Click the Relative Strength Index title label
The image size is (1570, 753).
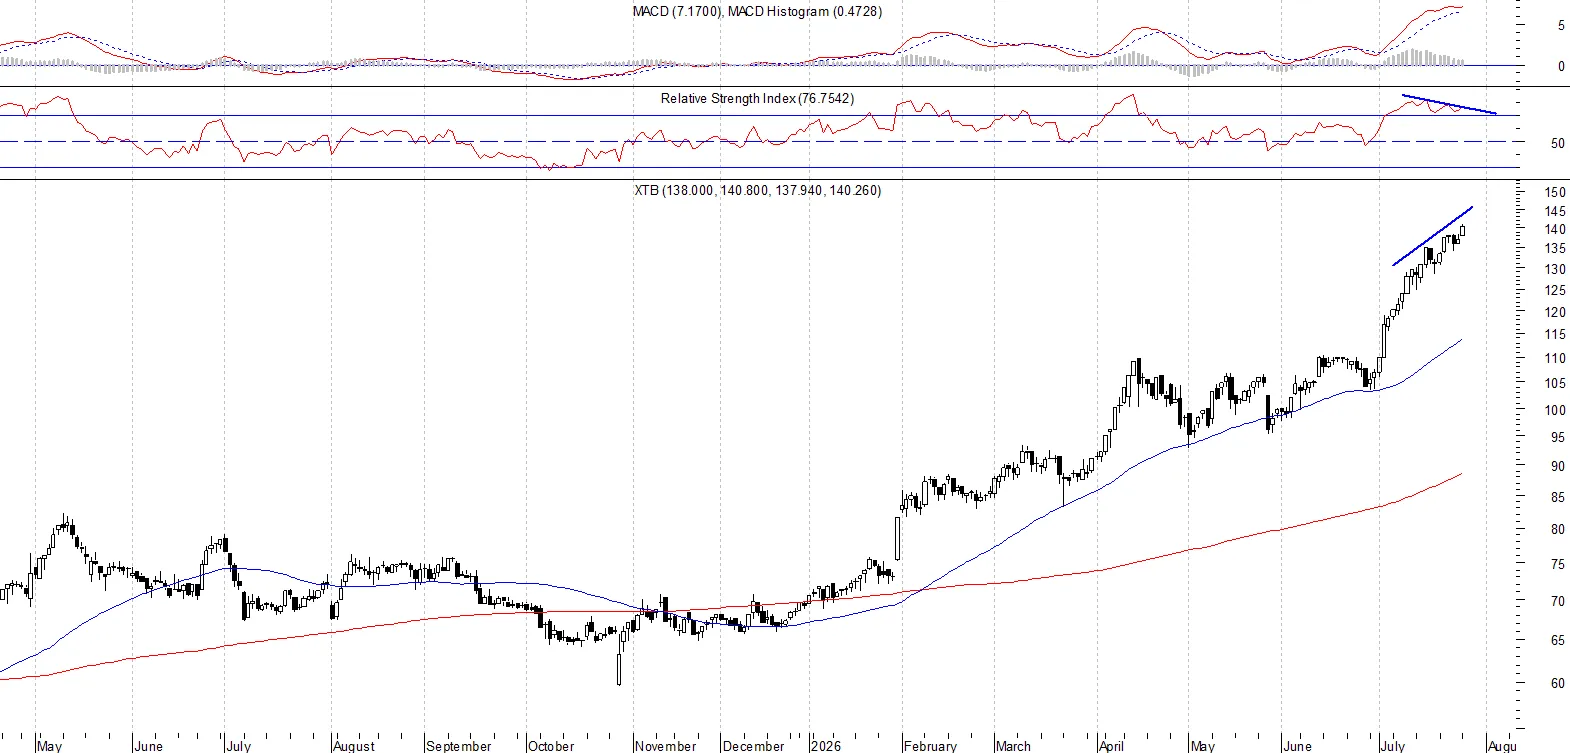pyautogui.click(x=757, y=98)
